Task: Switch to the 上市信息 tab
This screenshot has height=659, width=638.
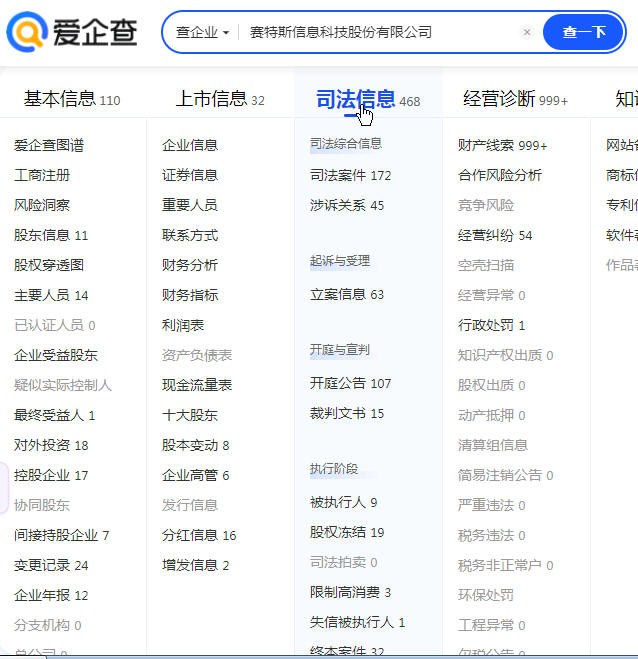Action: [x=220, y=99]
